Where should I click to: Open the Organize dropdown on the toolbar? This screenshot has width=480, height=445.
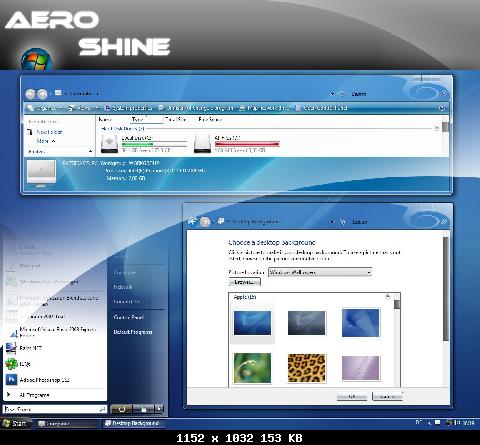(x=45, y=108)
